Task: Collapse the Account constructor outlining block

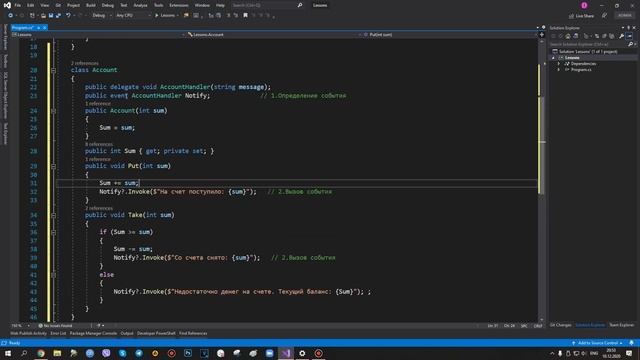Action: [x=53, y=111]
